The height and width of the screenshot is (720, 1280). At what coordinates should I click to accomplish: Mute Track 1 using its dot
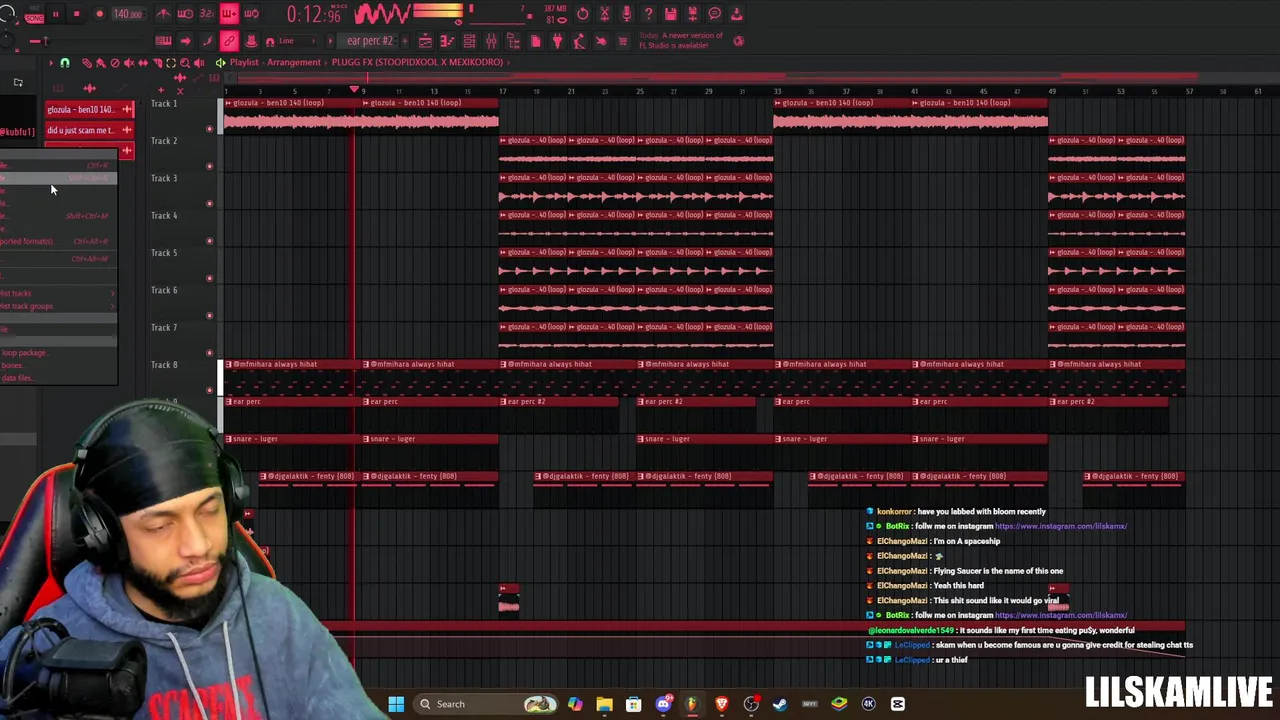click(209, 129)
